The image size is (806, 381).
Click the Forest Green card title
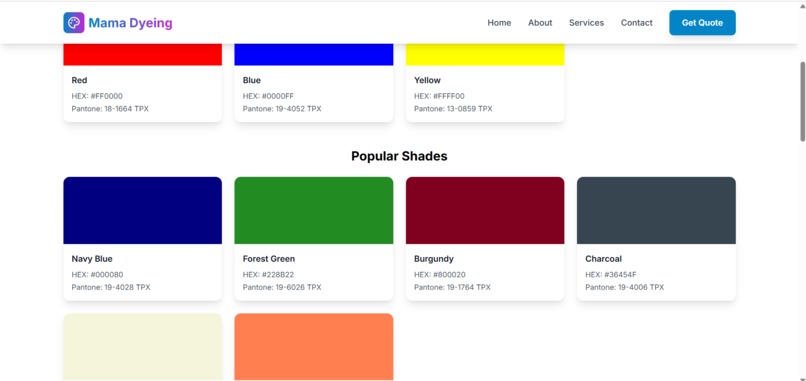click(269, 259)
